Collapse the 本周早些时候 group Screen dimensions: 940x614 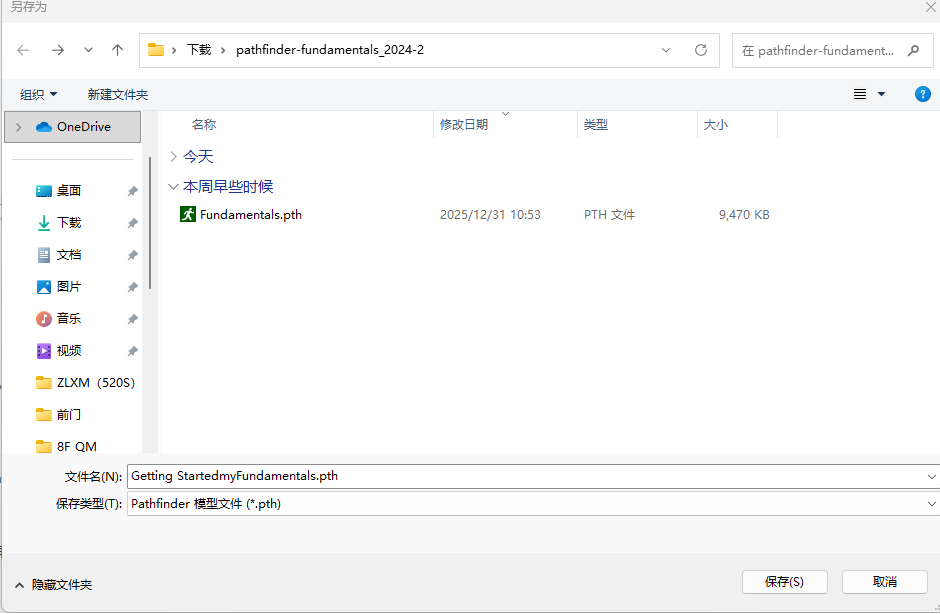point(174,187)
